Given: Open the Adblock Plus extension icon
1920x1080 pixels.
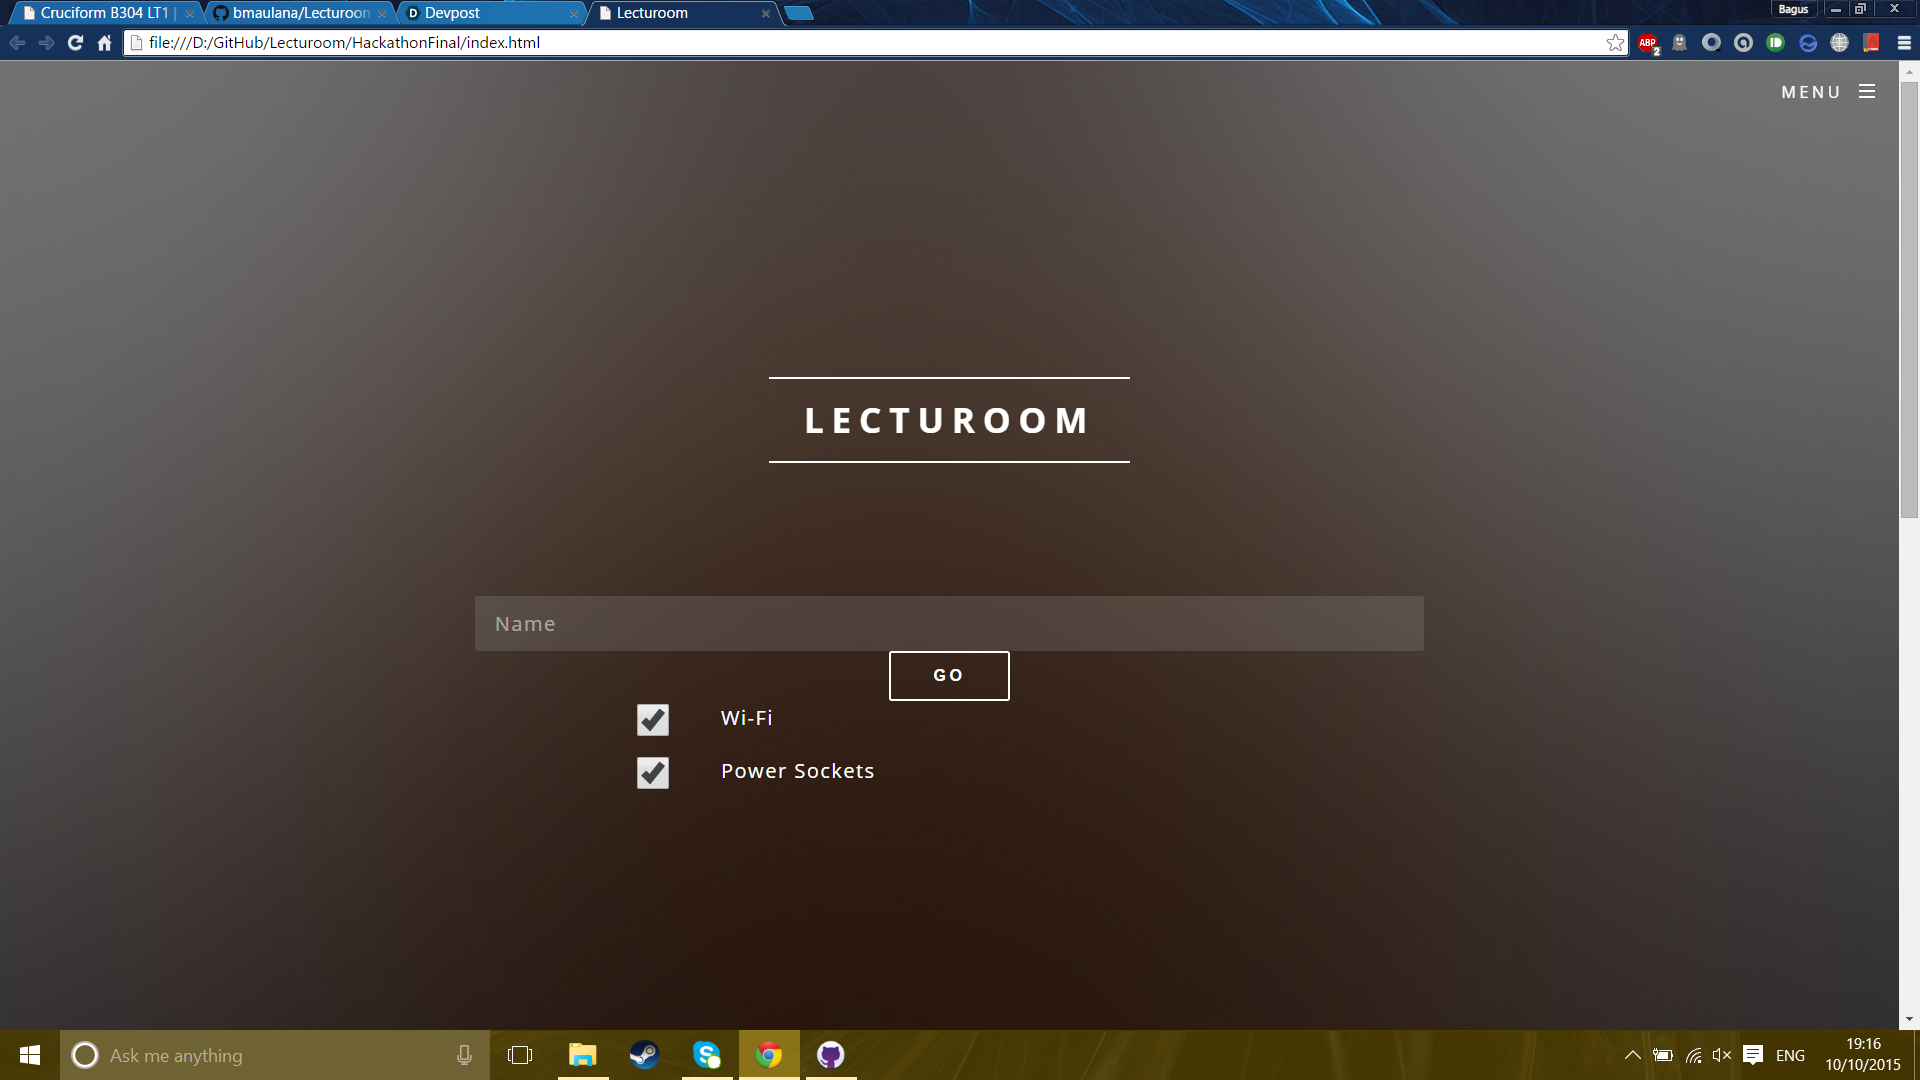Looking at the screenshot, I should pos(1647,43).
